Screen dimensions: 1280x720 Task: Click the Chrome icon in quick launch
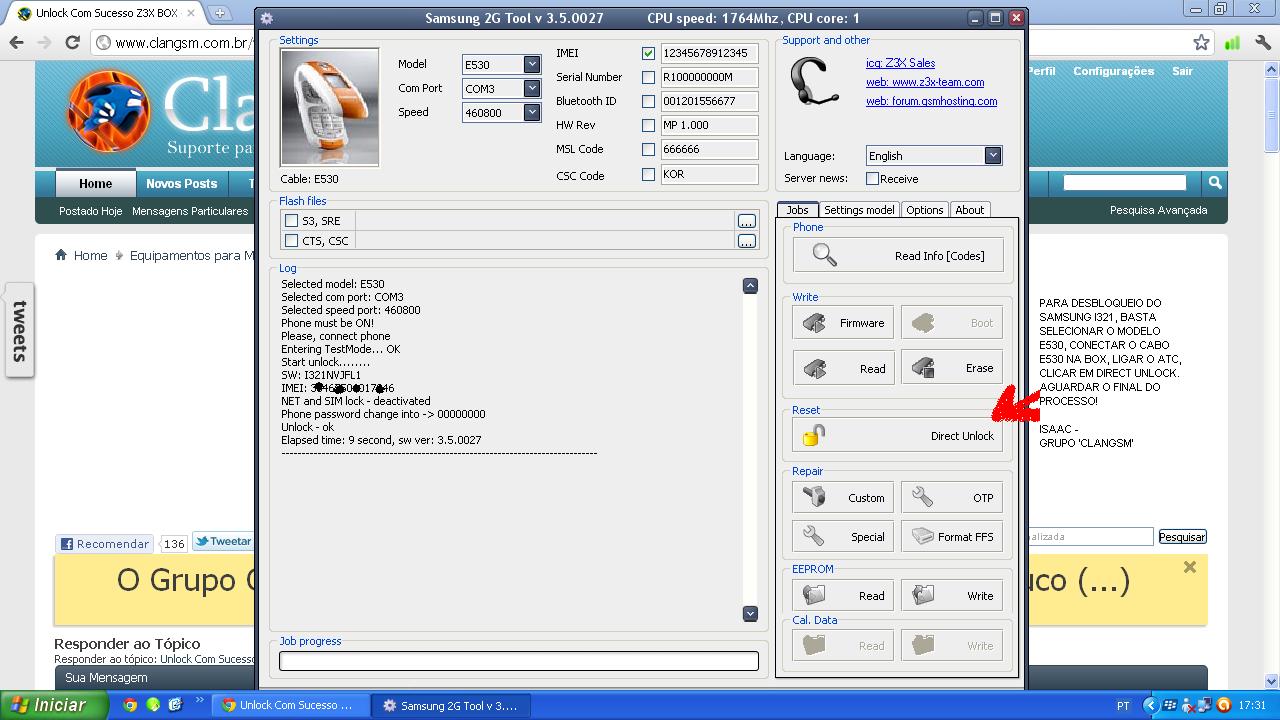tap(130, 705)
